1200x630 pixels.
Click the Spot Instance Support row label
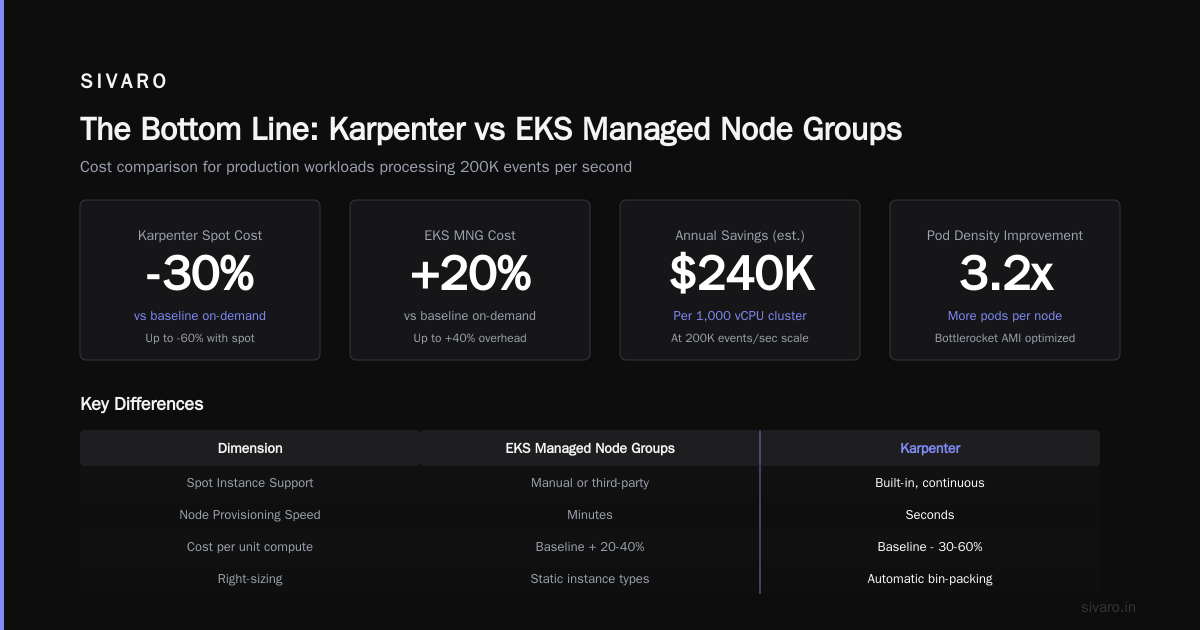click(x=250, y=483)
